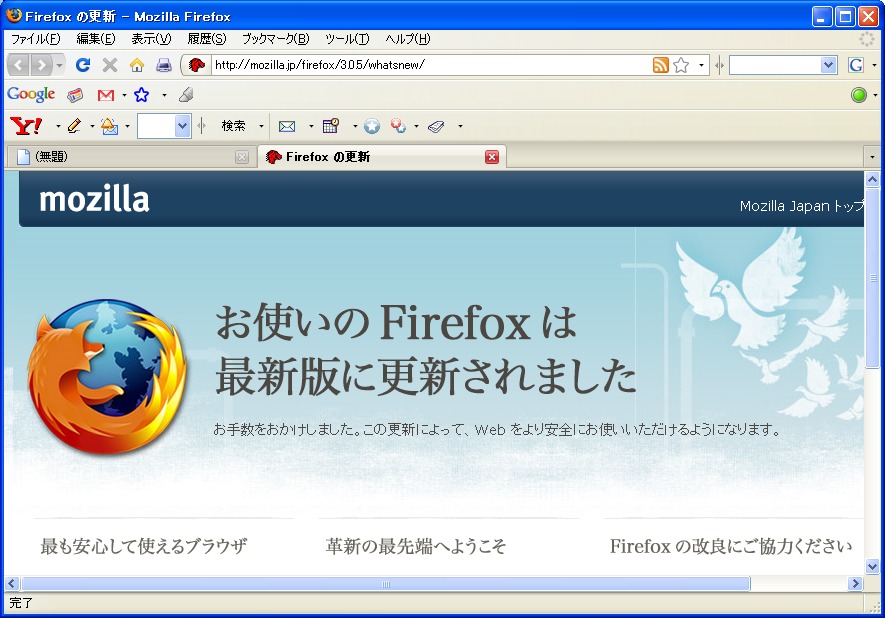Screen dimensions: 885x618
Task: Select the Firefox の更新 tab
Action: [x=382, y=157]
